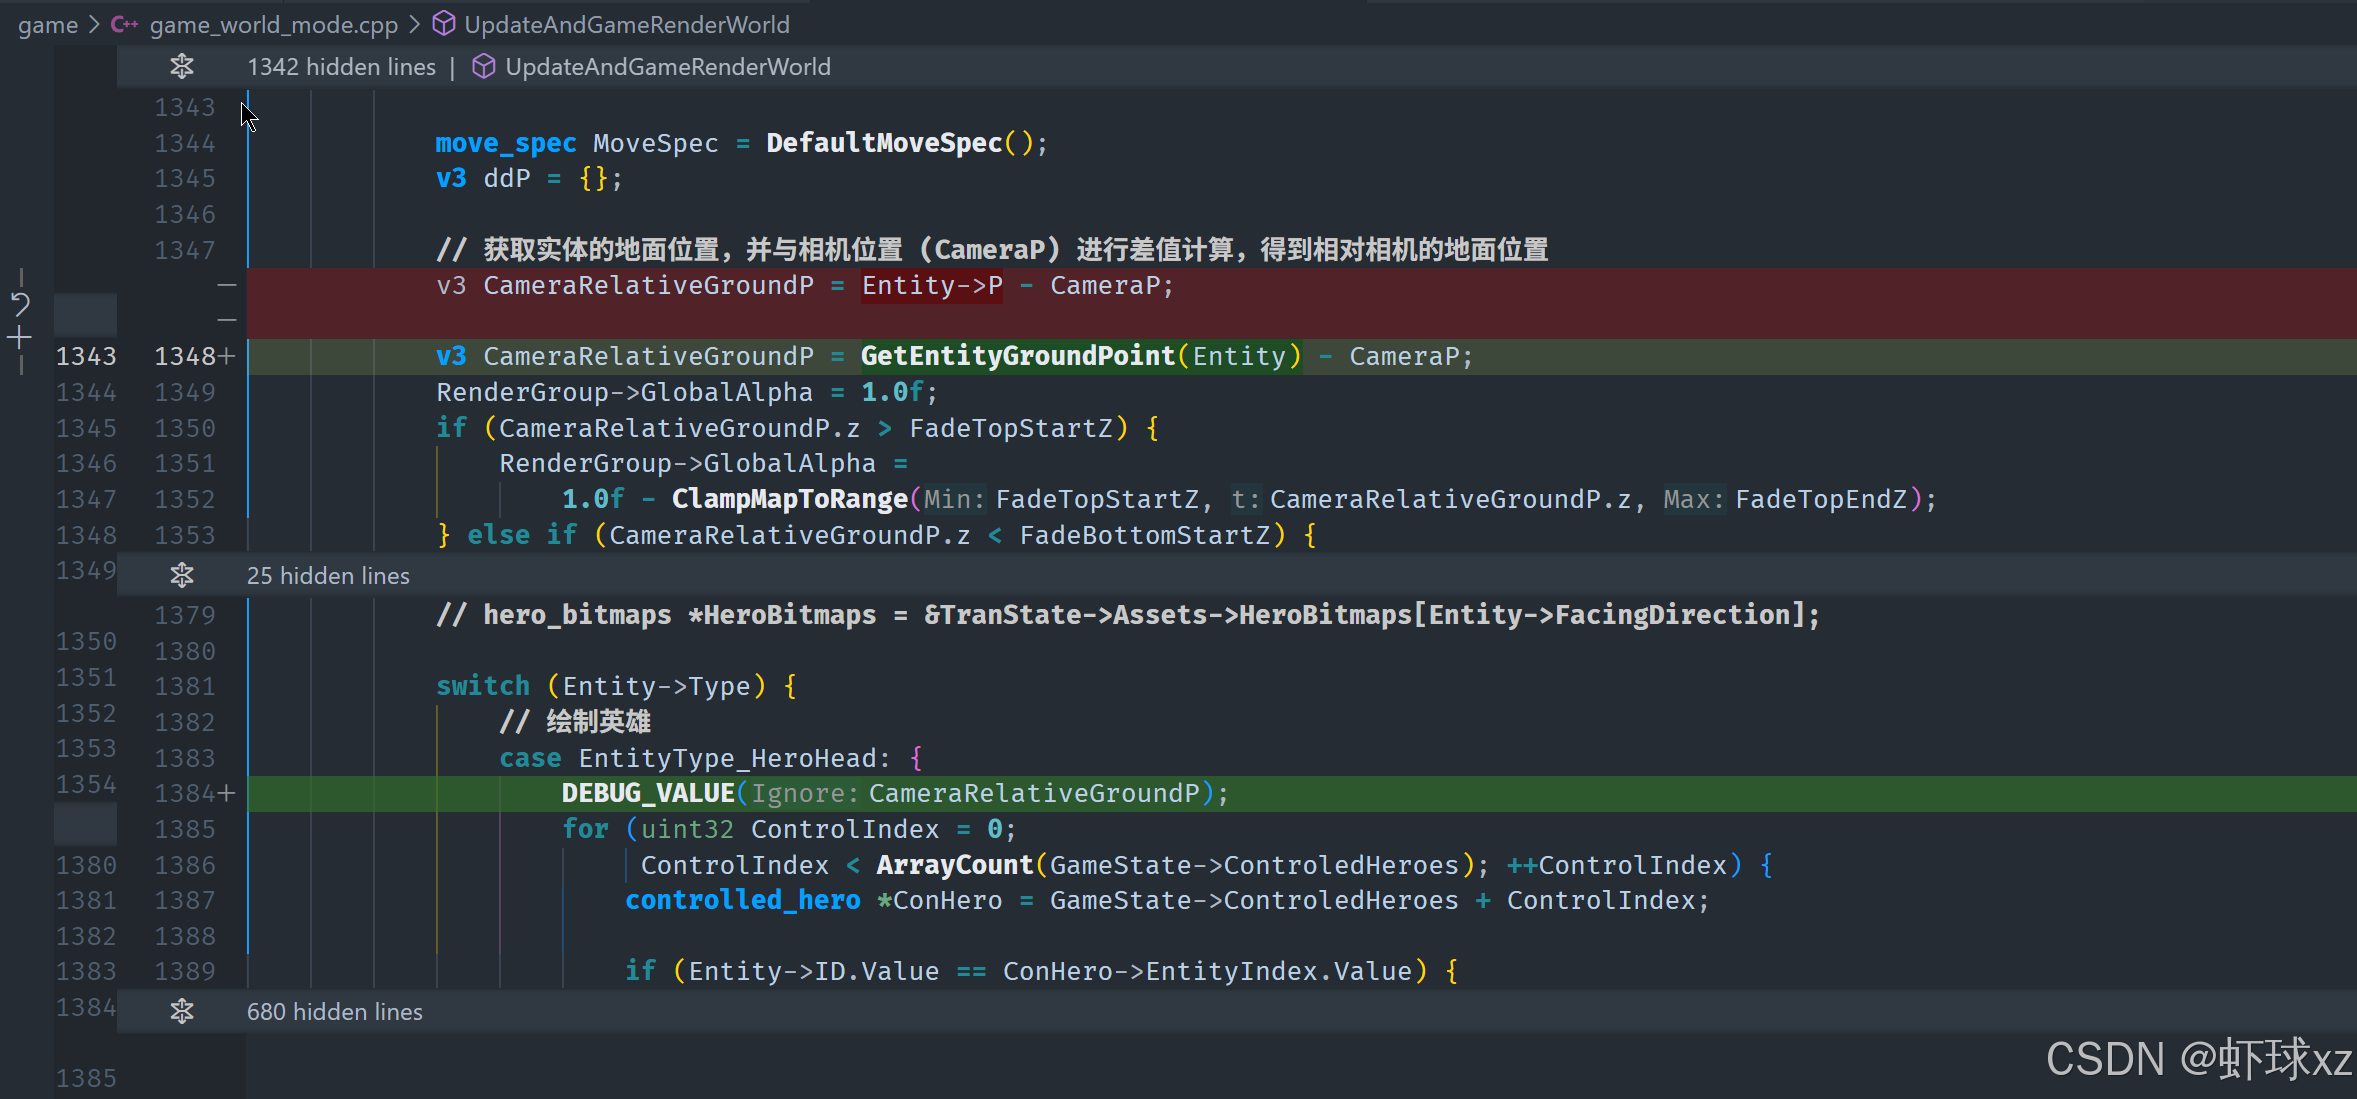The width and height of the screenshot is (2357, 1099).
Task: Open the game folder breadcrumb
Action: coord(47,25)
